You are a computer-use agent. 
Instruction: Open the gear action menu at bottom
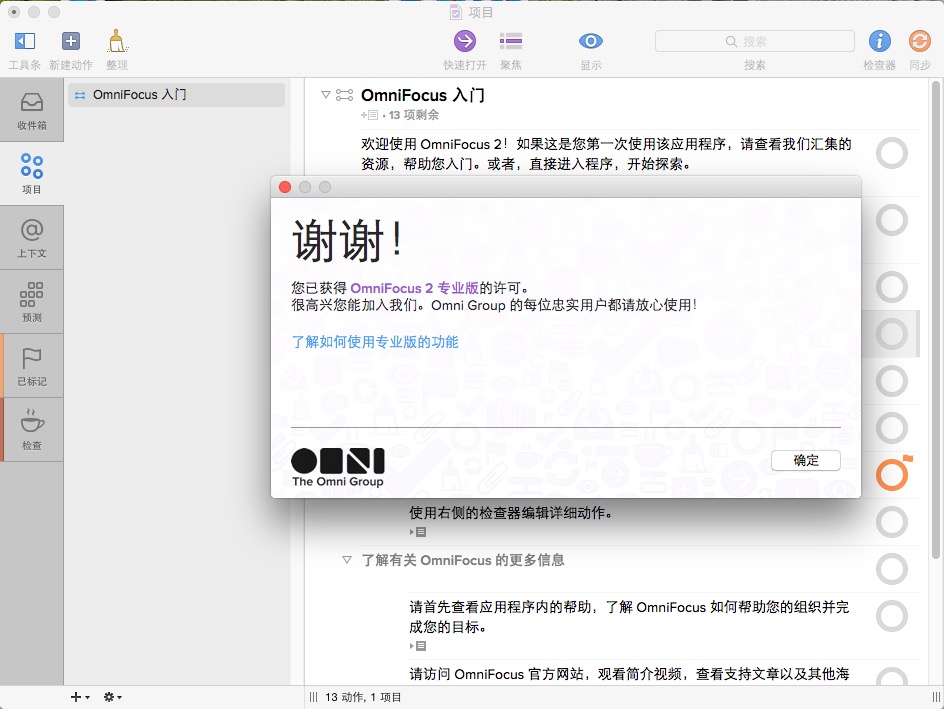(x=112, y=697)
